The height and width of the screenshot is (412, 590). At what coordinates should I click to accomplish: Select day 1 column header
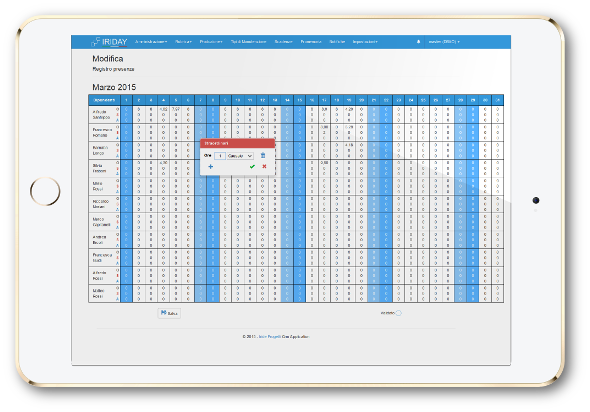[126, 100]
